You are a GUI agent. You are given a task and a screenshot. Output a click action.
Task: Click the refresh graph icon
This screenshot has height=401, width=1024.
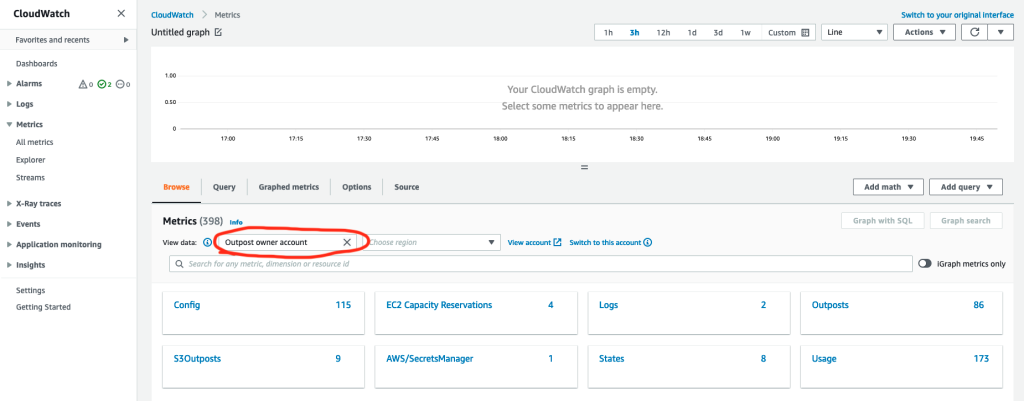tap(974, 32)
